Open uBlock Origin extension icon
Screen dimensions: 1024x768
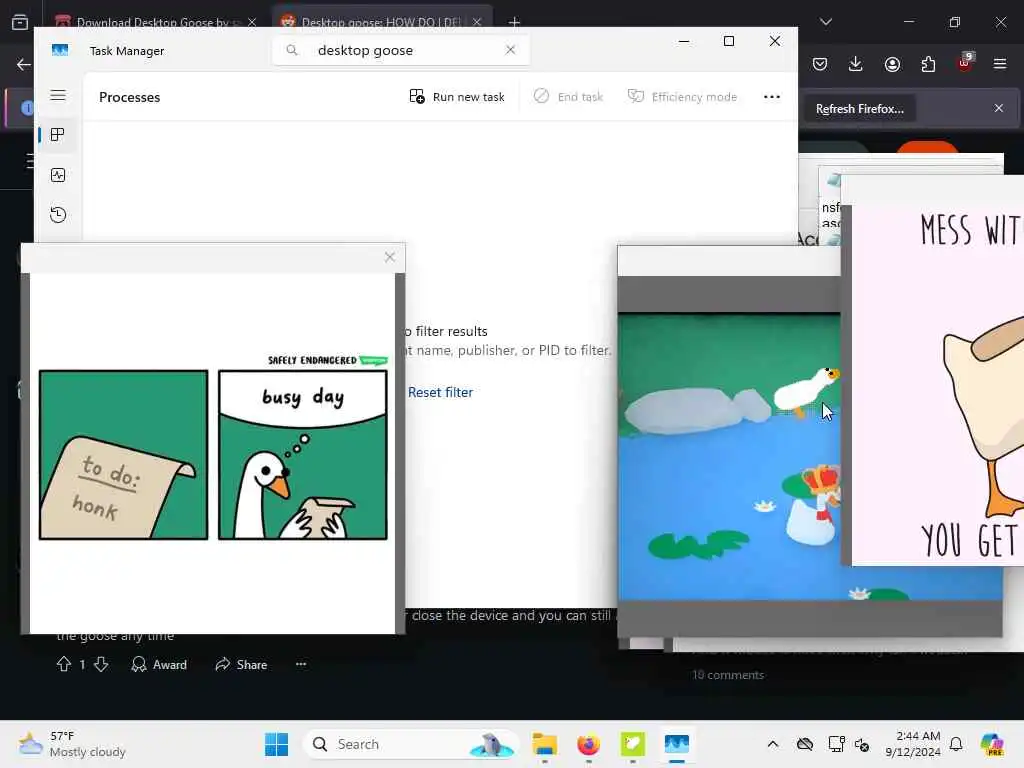965,63
